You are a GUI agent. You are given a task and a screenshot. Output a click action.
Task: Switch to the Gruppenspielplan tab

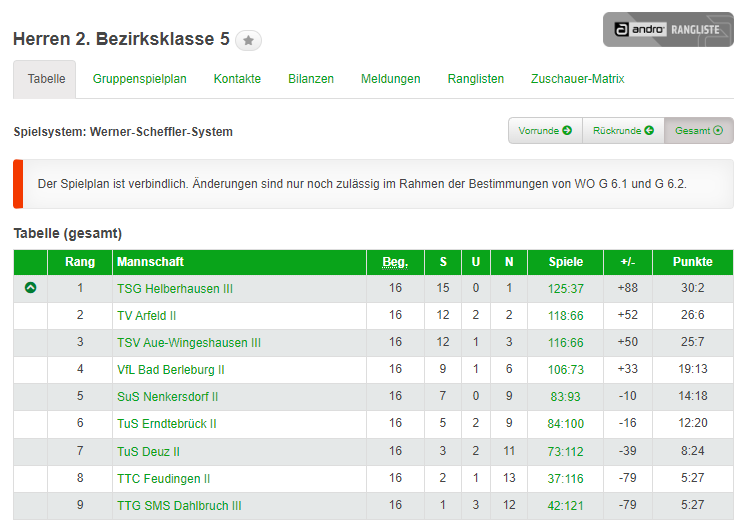coord(140,79)
